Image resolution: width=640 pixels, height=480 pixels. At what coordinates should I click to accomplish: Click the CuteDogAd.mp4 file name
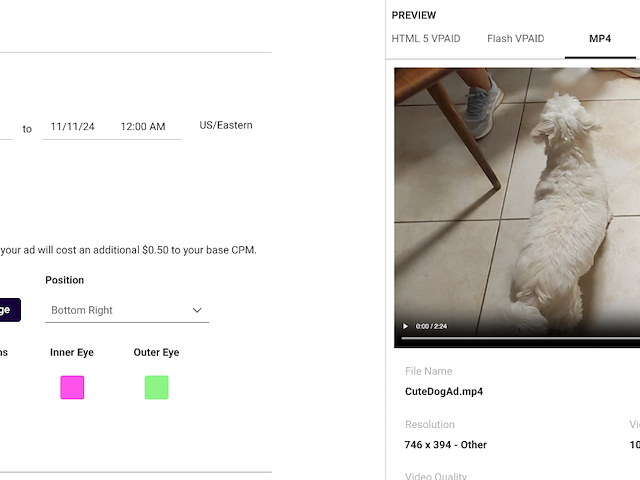(444, 392)
